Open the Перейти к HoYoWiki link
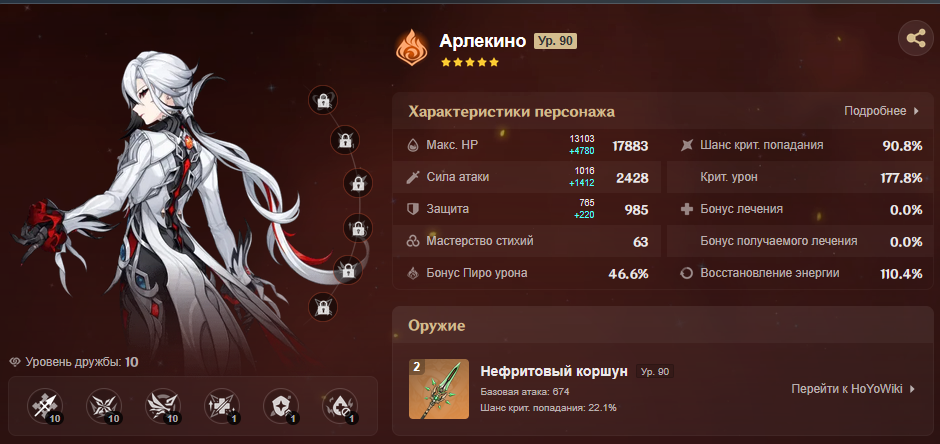 pyautogui.click(x=853, y=389)
